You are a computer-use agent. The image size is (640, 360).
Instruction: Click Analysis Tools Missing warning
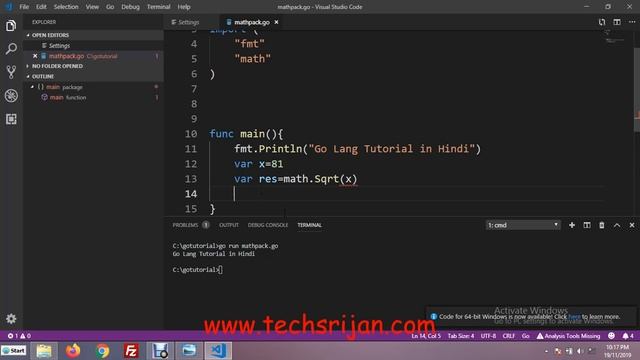click(568, 336)
